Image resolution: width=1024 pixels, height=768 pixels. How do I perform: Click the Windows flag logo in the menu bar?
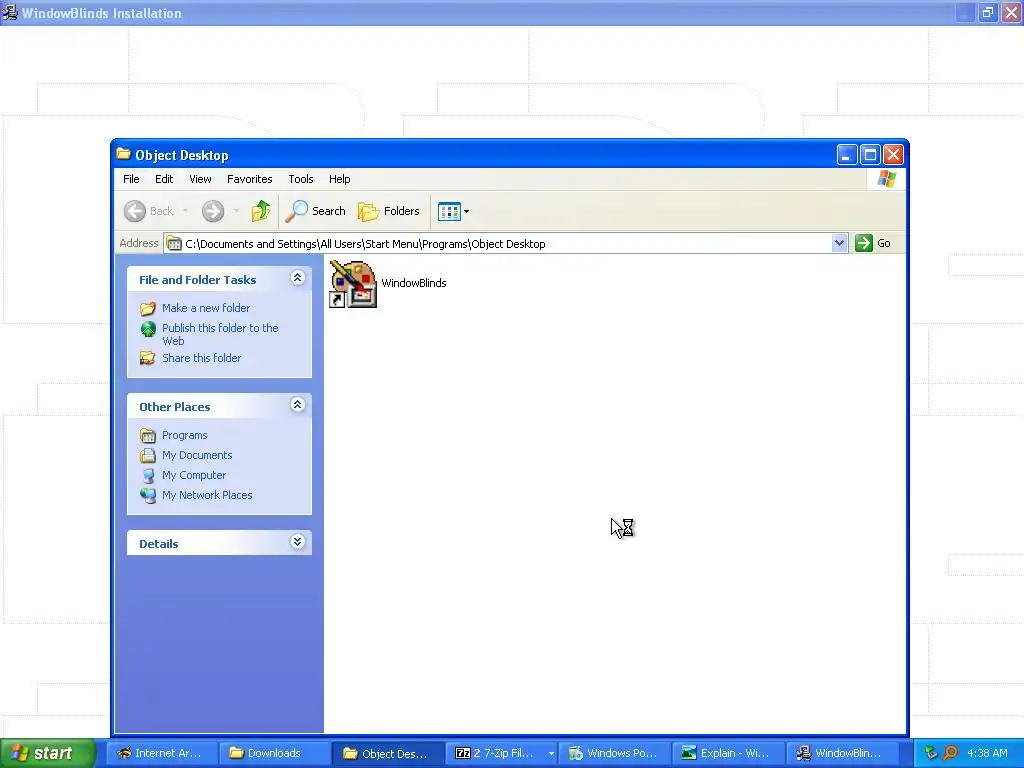[887, 179]
